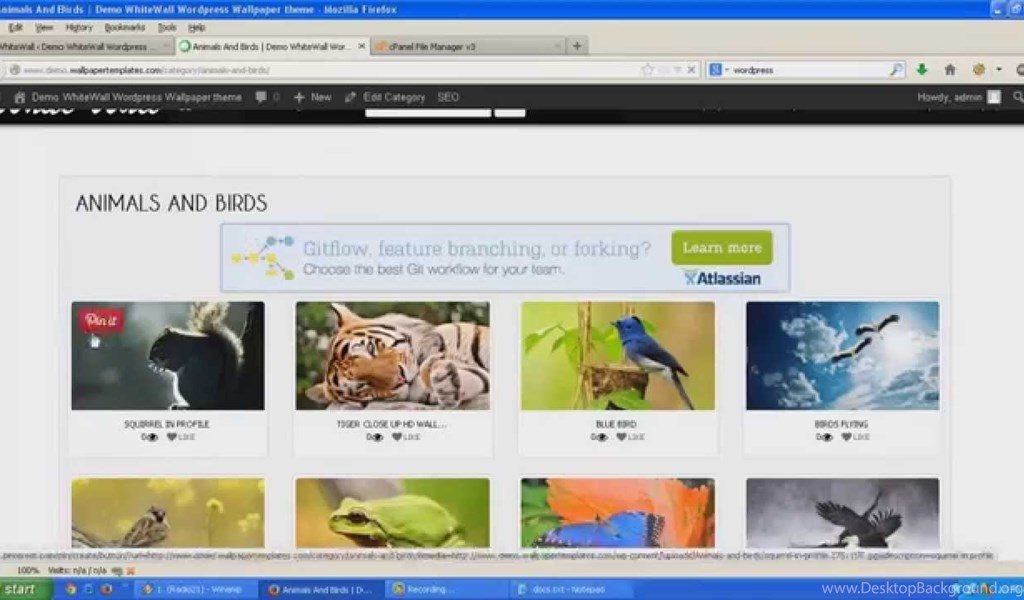This screenshot has width=1024, height=600.
Task: Like the Blue Bird wallpaper (heart icon)
Action: click(621, 437)
